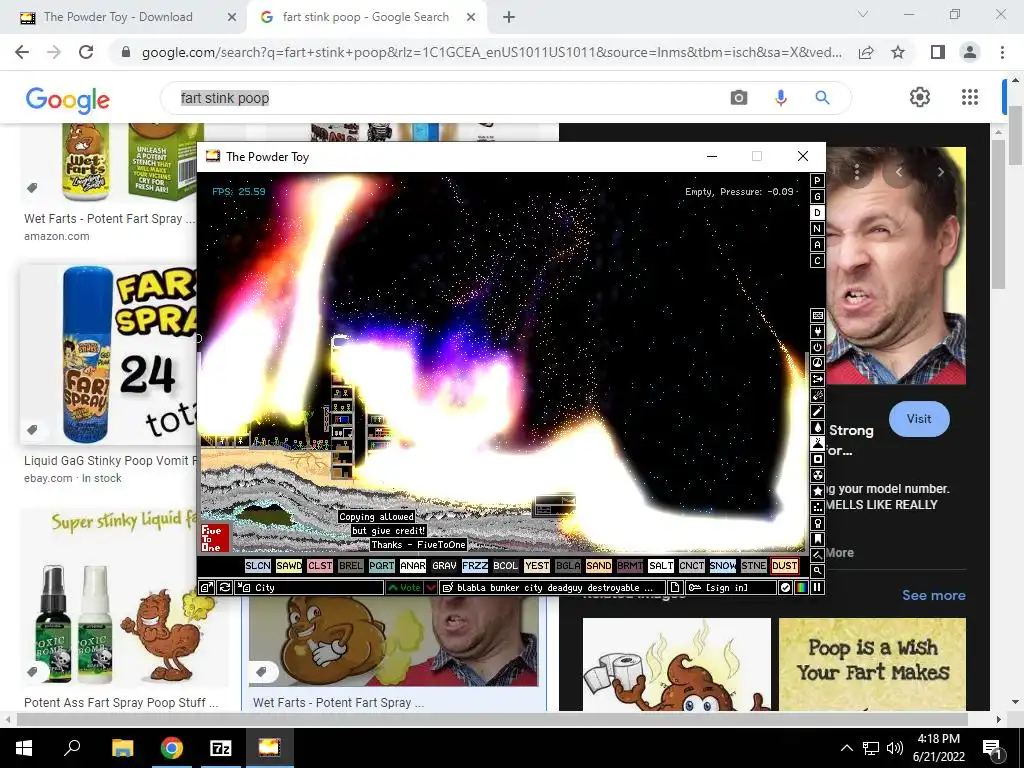Go to next image in preview panel
This screenshot has height=768, width=1024.
pyautogui.click(x=940, y=172)
